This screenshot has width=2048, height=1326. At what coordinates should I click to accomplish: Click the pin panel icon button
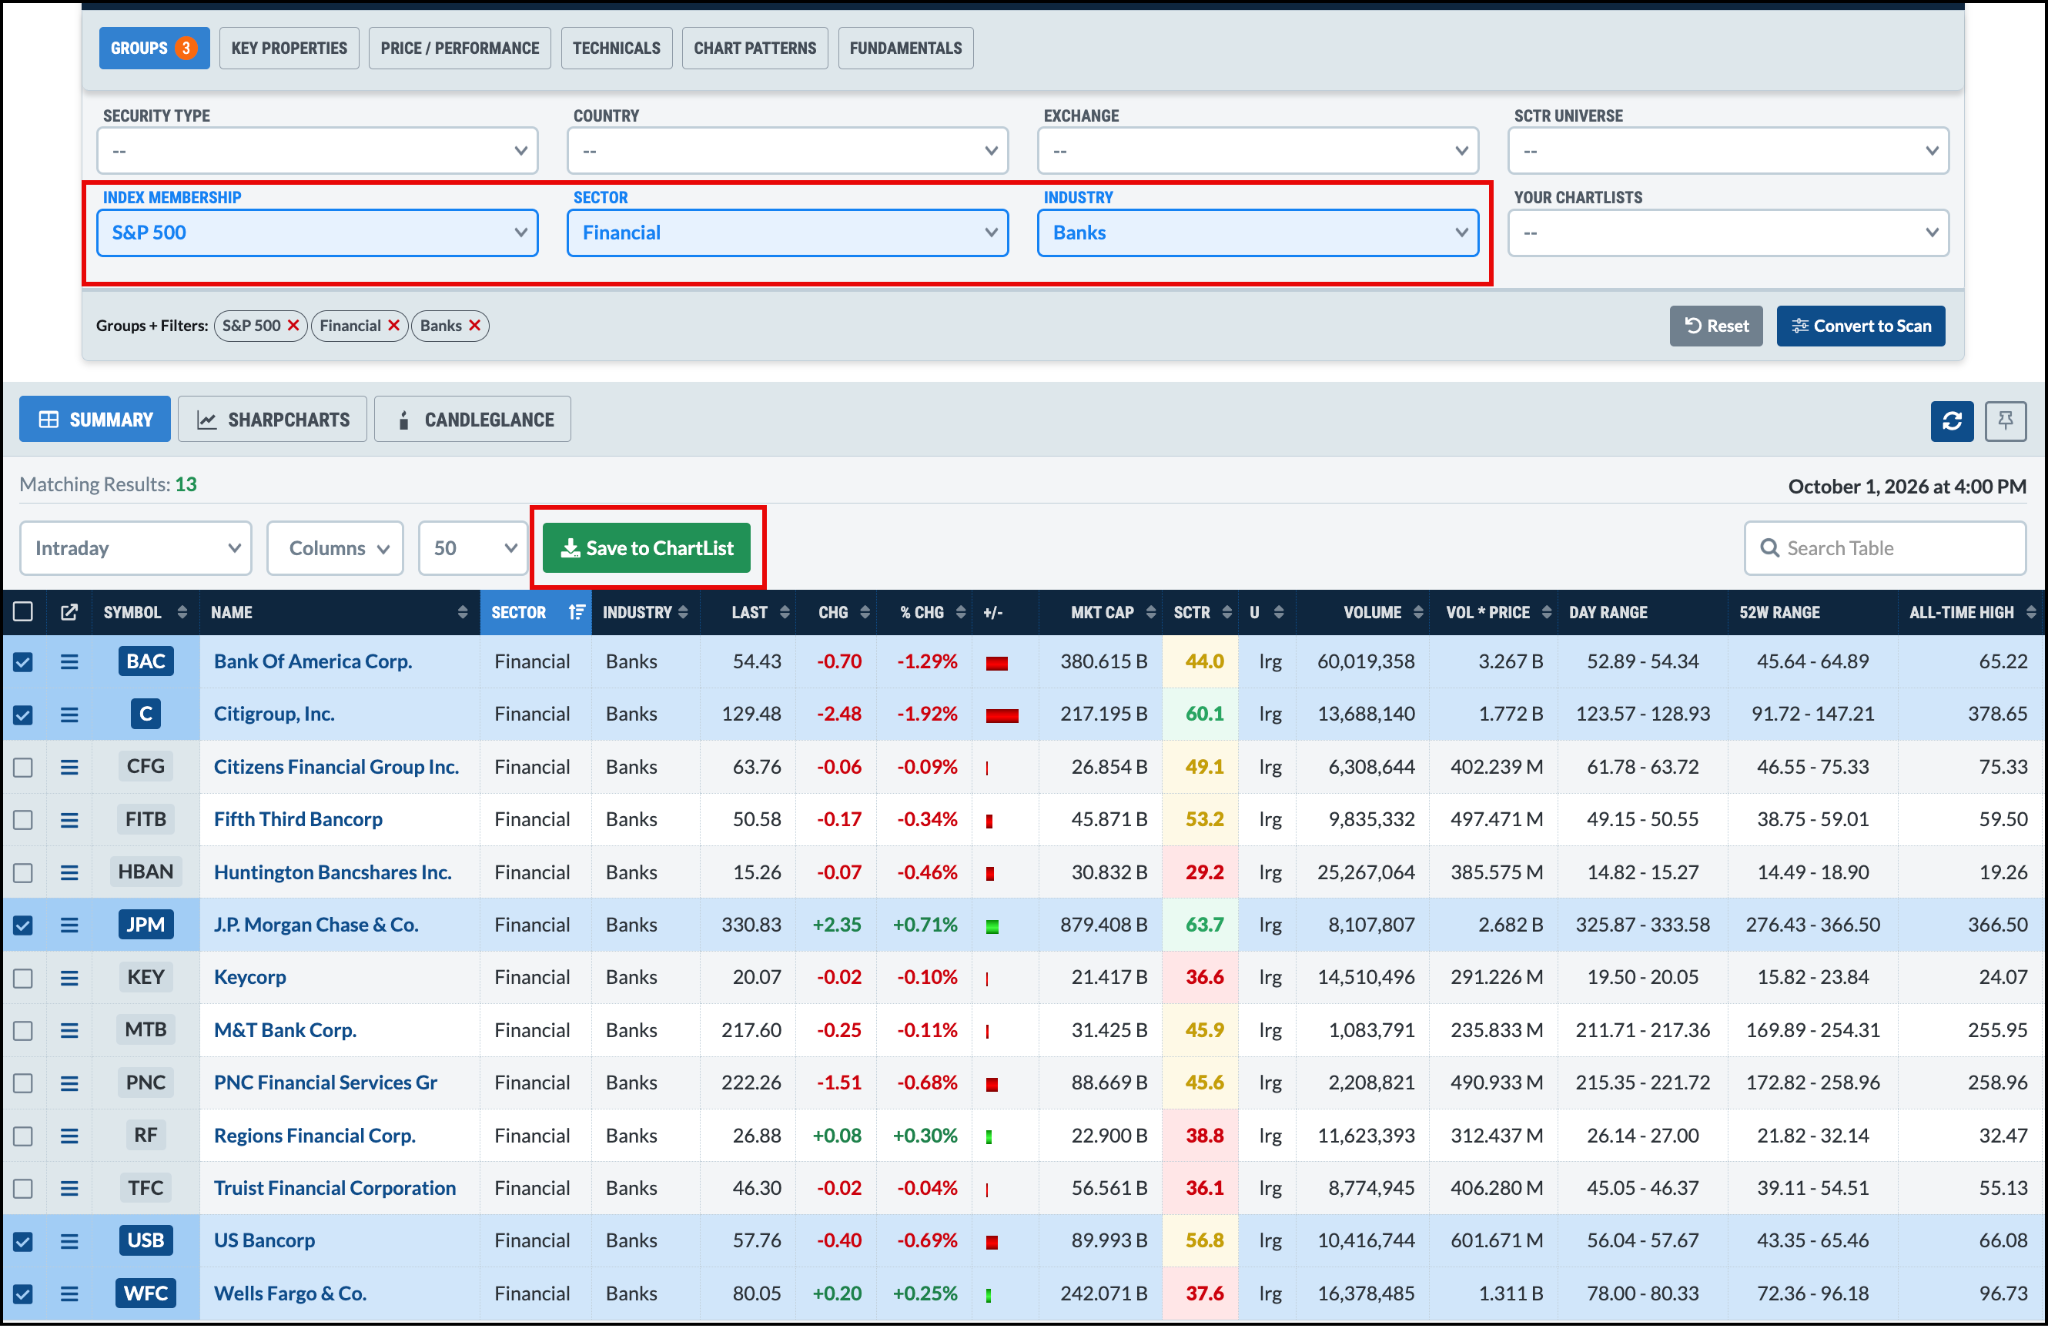(x=2005, y=421)
